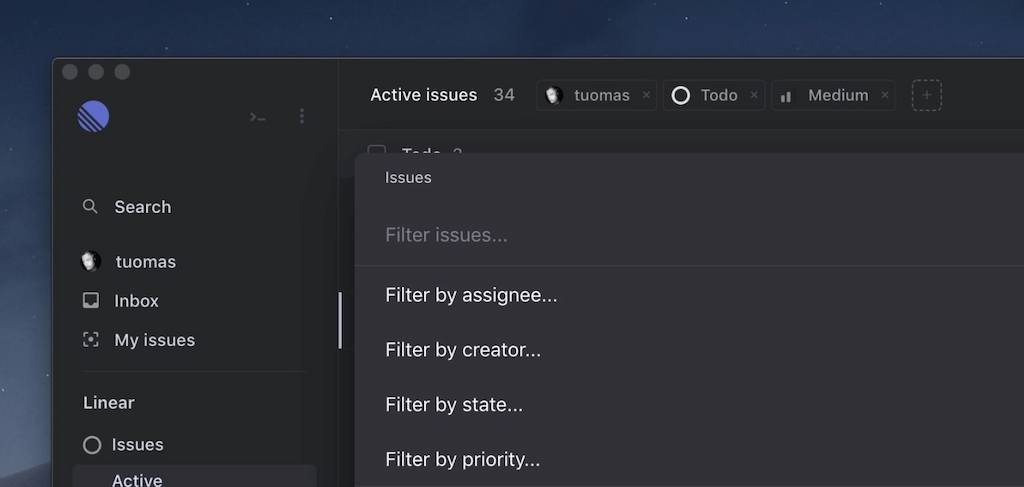Click the Search magnifier icon
This screenshot has width=1024, height=487.
click(x=90, y=207)
